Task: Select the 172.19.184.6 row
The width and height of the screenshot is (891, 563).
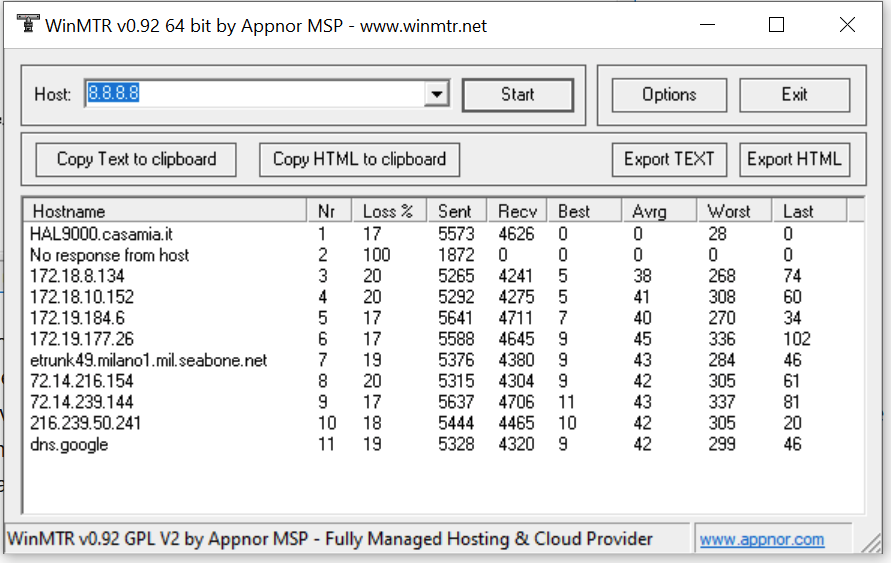Action: pos(443,318)
